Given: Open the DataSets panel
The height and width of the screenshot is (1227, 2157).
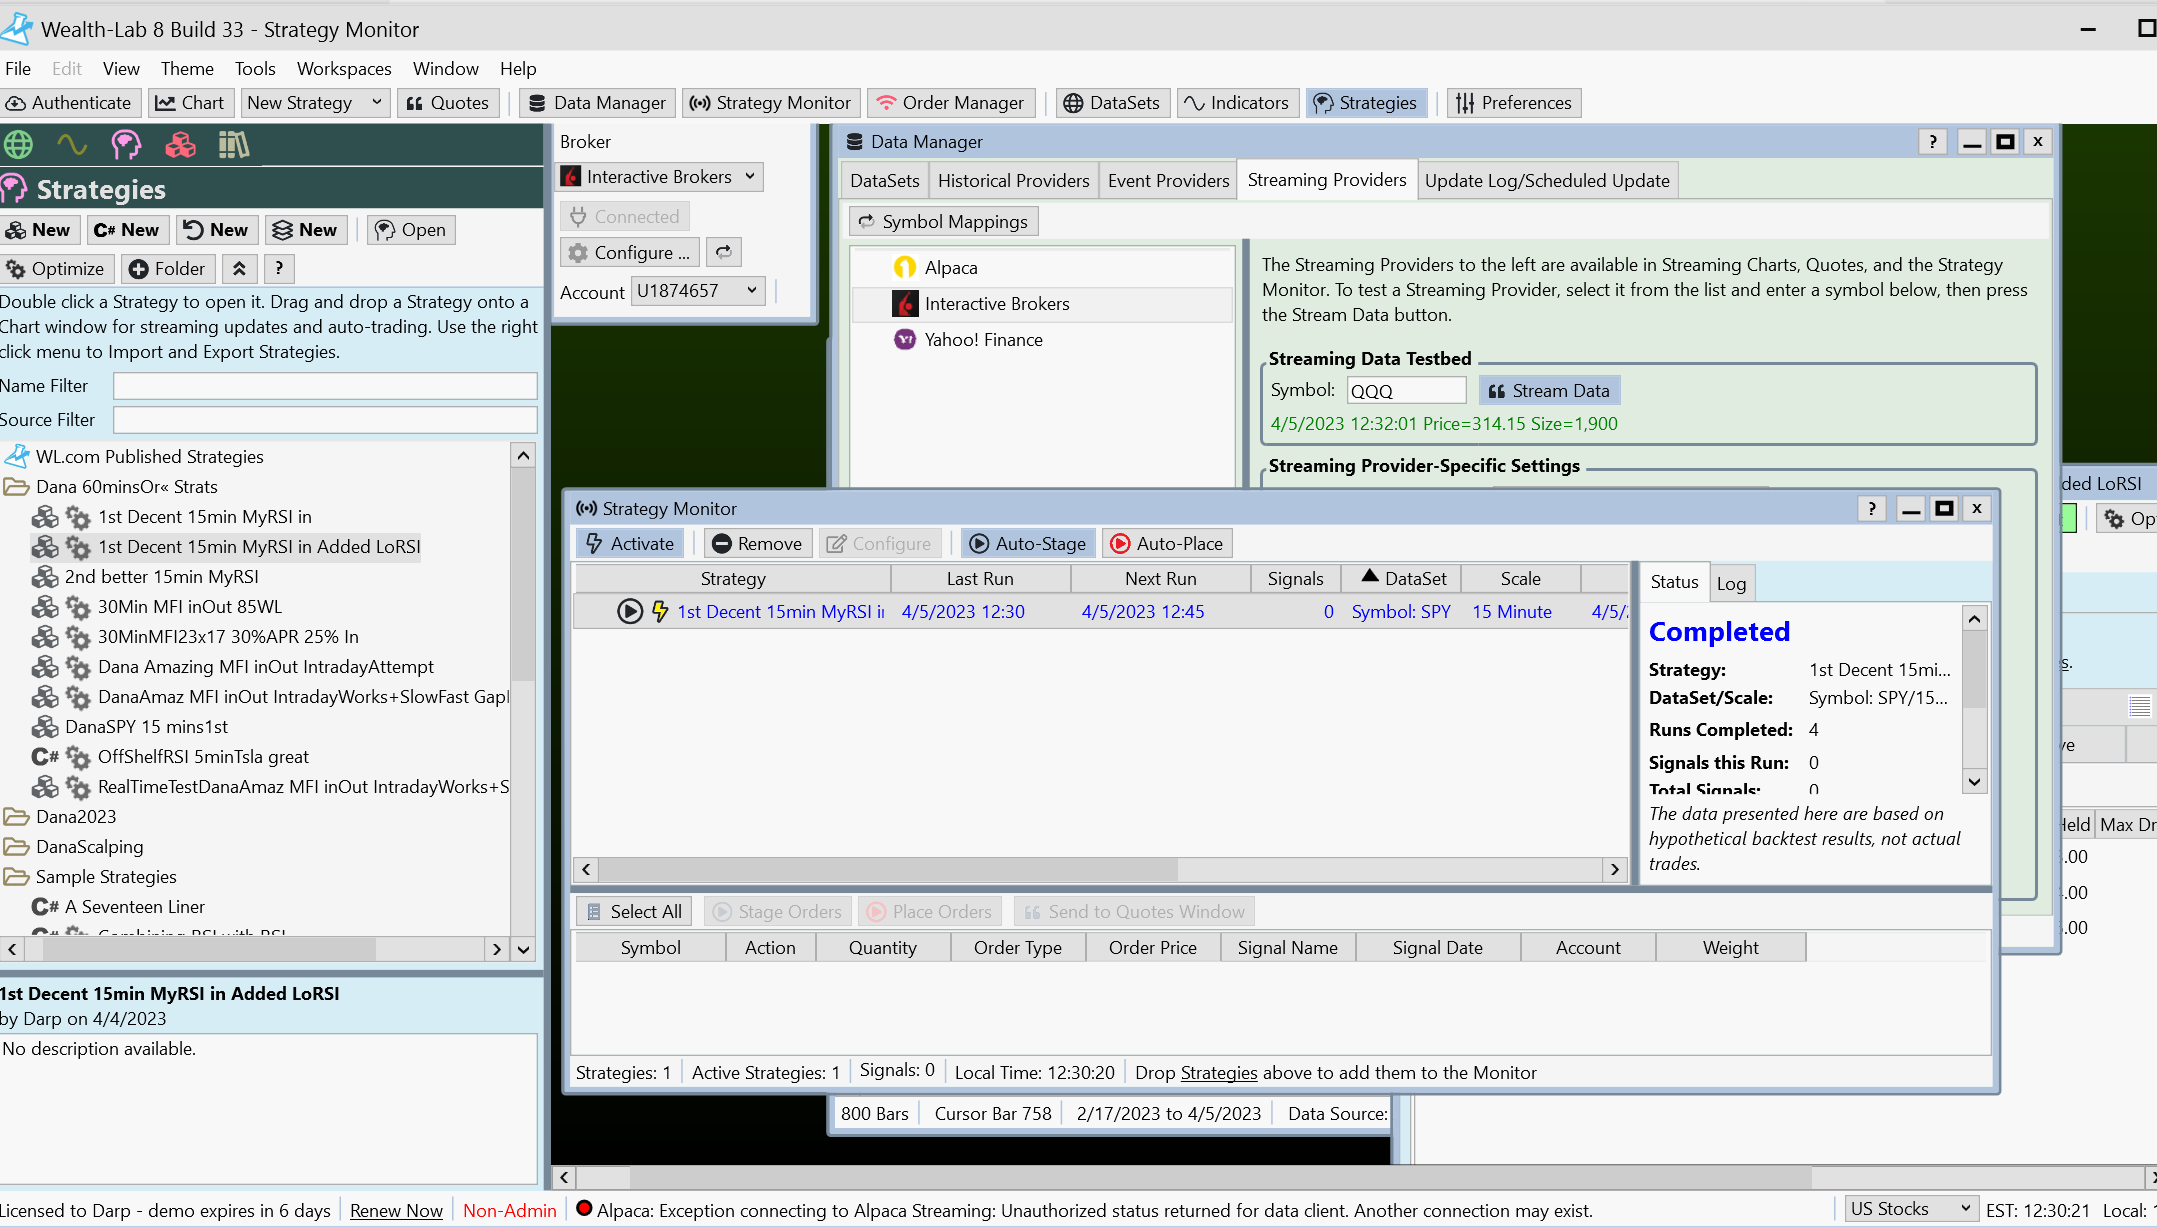Looking at the screenshot, I should pos(1112,103).
